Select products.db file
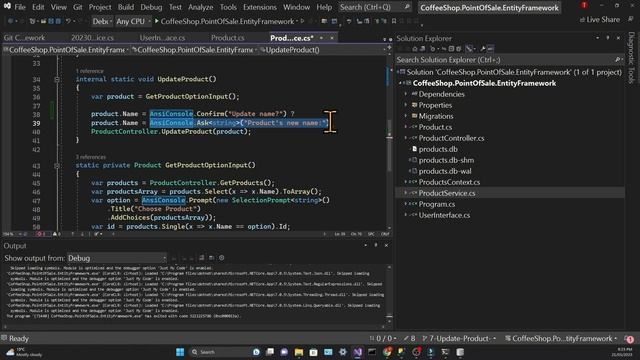The image size is (640, 360). click(438, 149)
